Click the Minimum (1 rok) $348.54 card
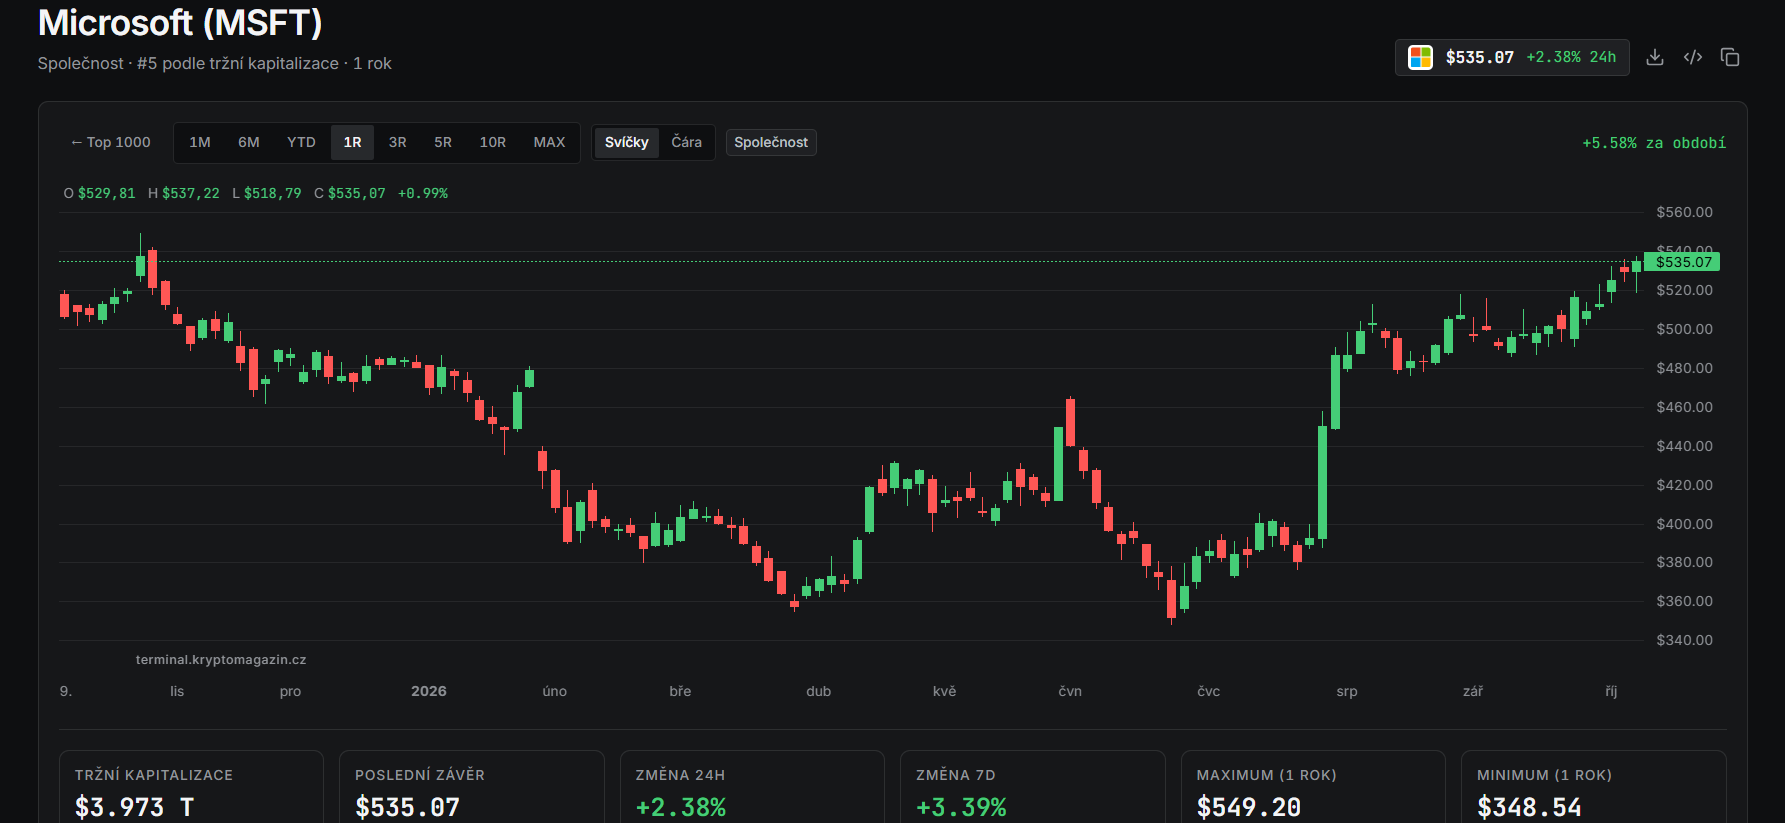This screenshot has width=1785, height=823. (1594, 788)
